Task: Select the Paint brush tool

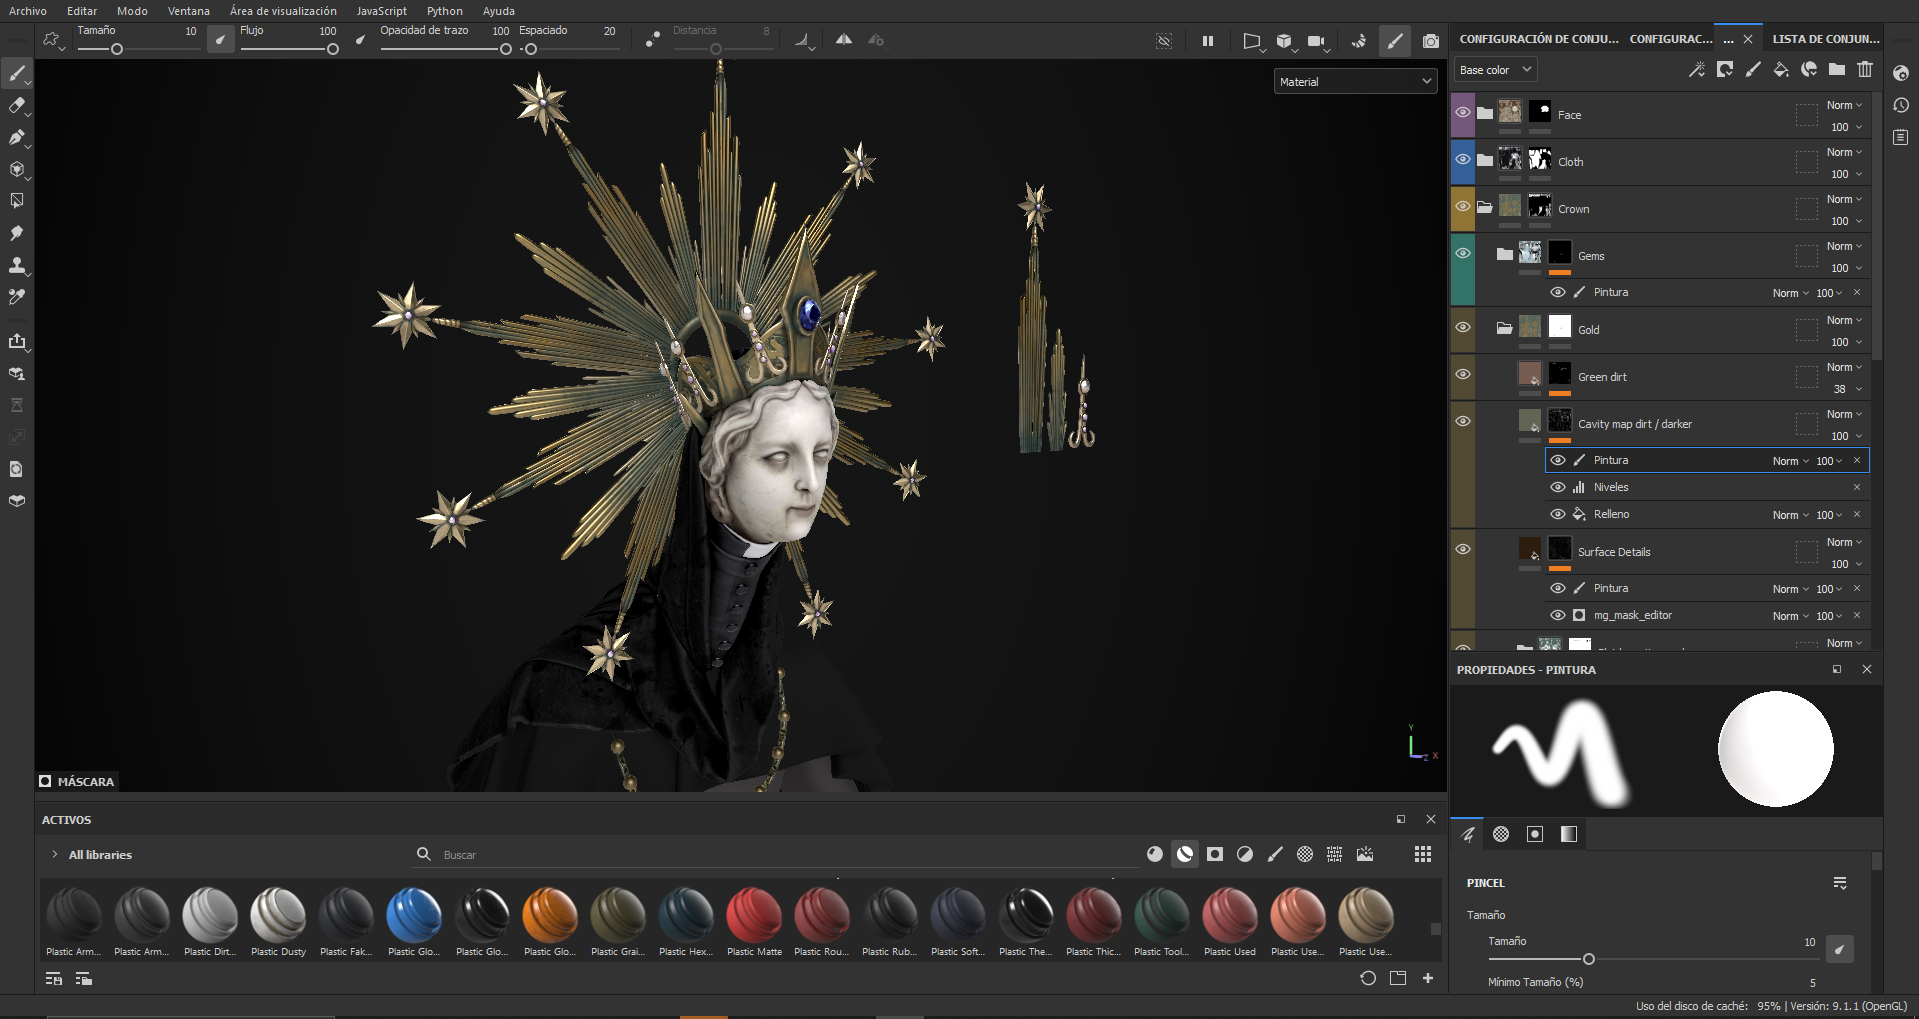Action: 18,73
